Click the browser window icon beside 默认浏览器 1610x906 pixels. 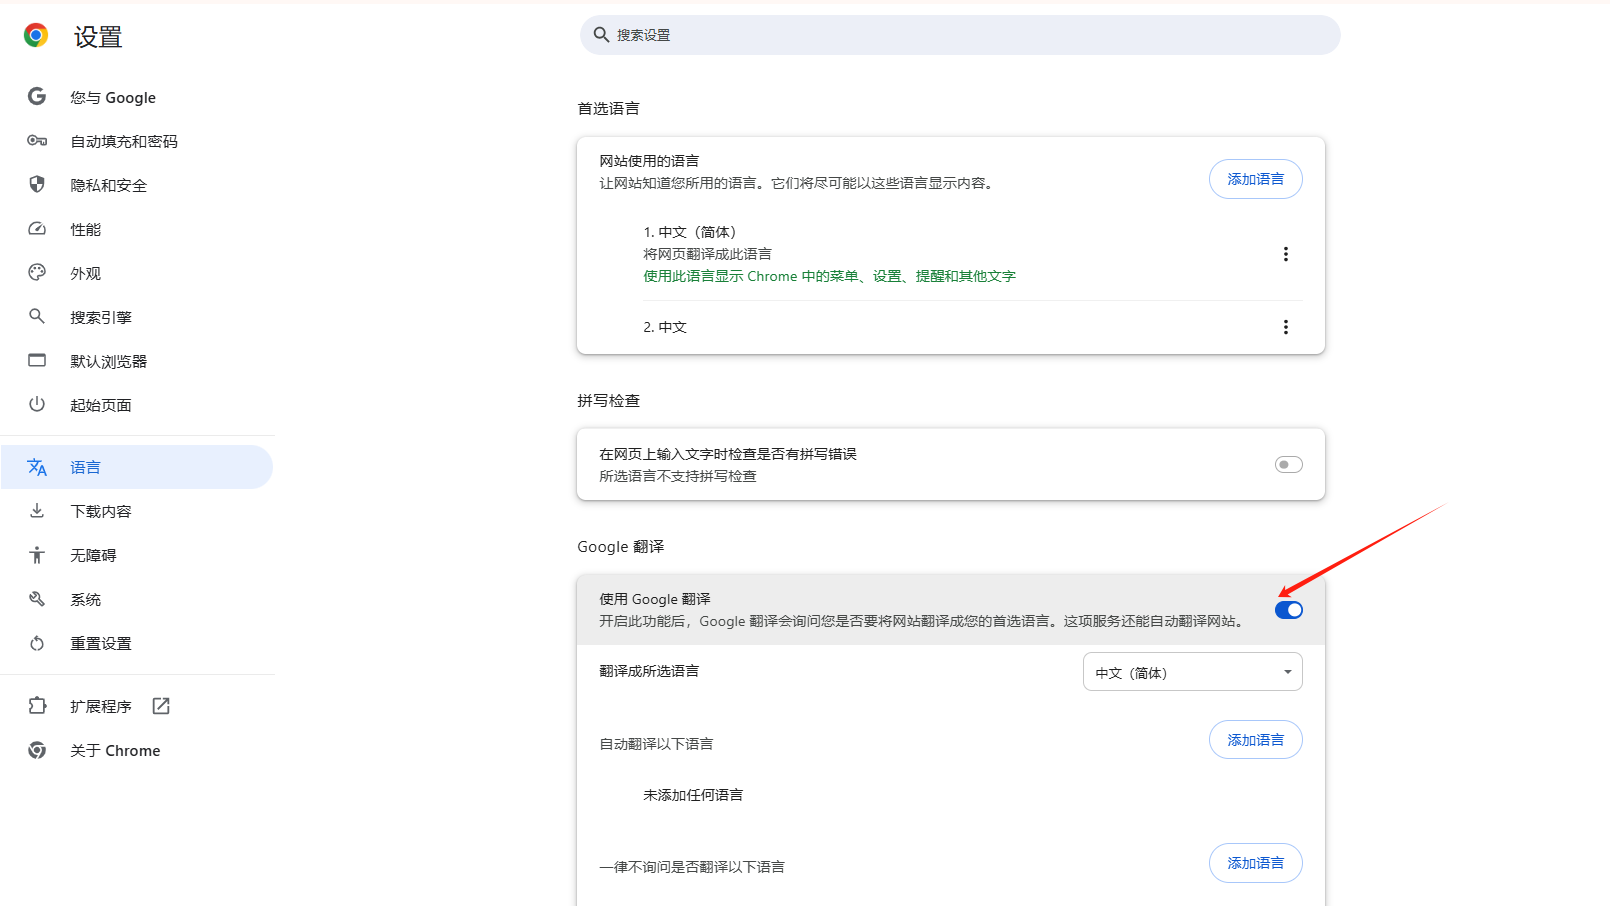tap(37, 360)
